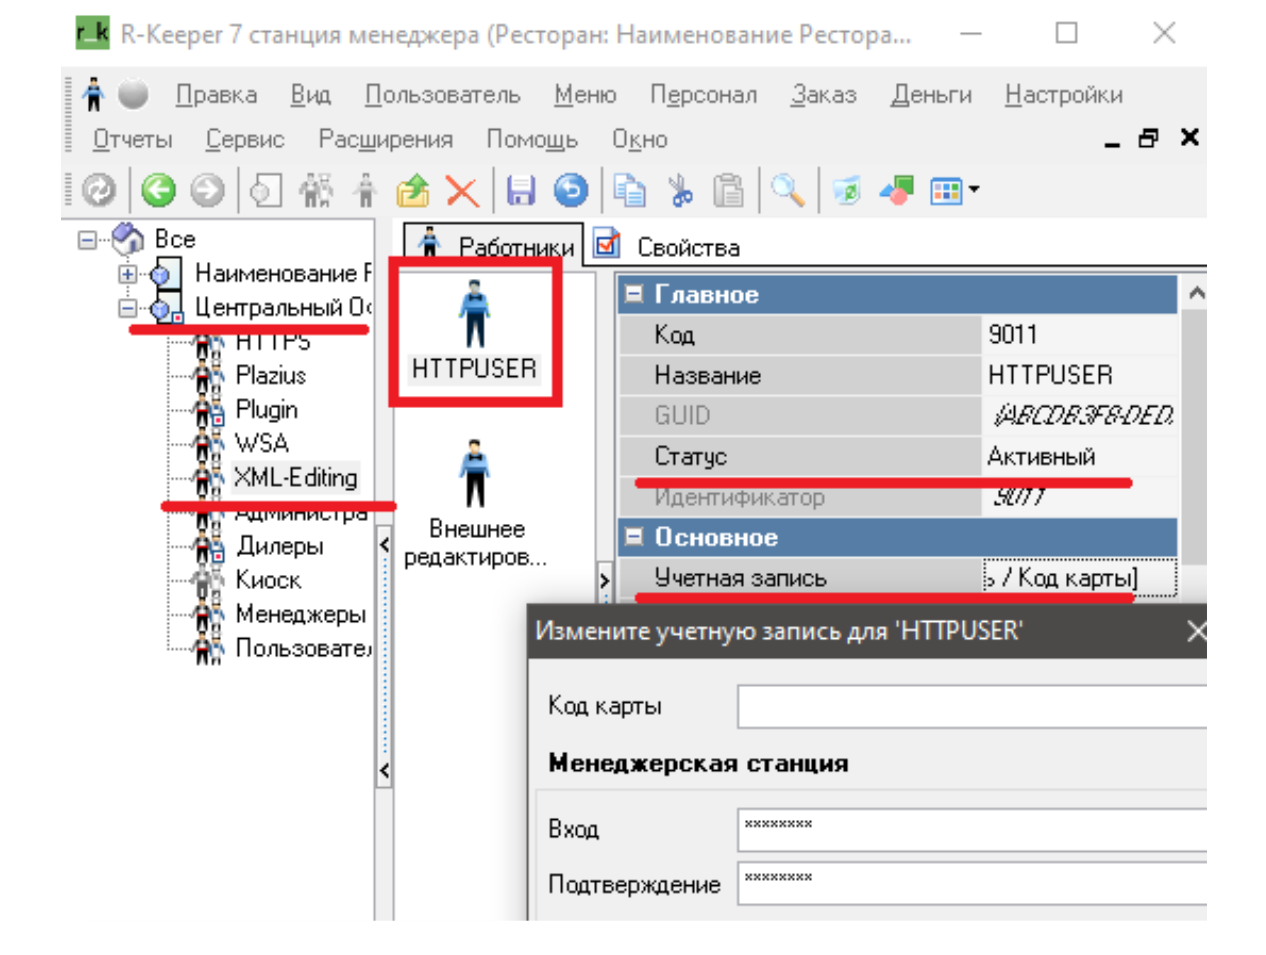
Task: Click the clipboard paste icon
Action: (x=729, y=189)
